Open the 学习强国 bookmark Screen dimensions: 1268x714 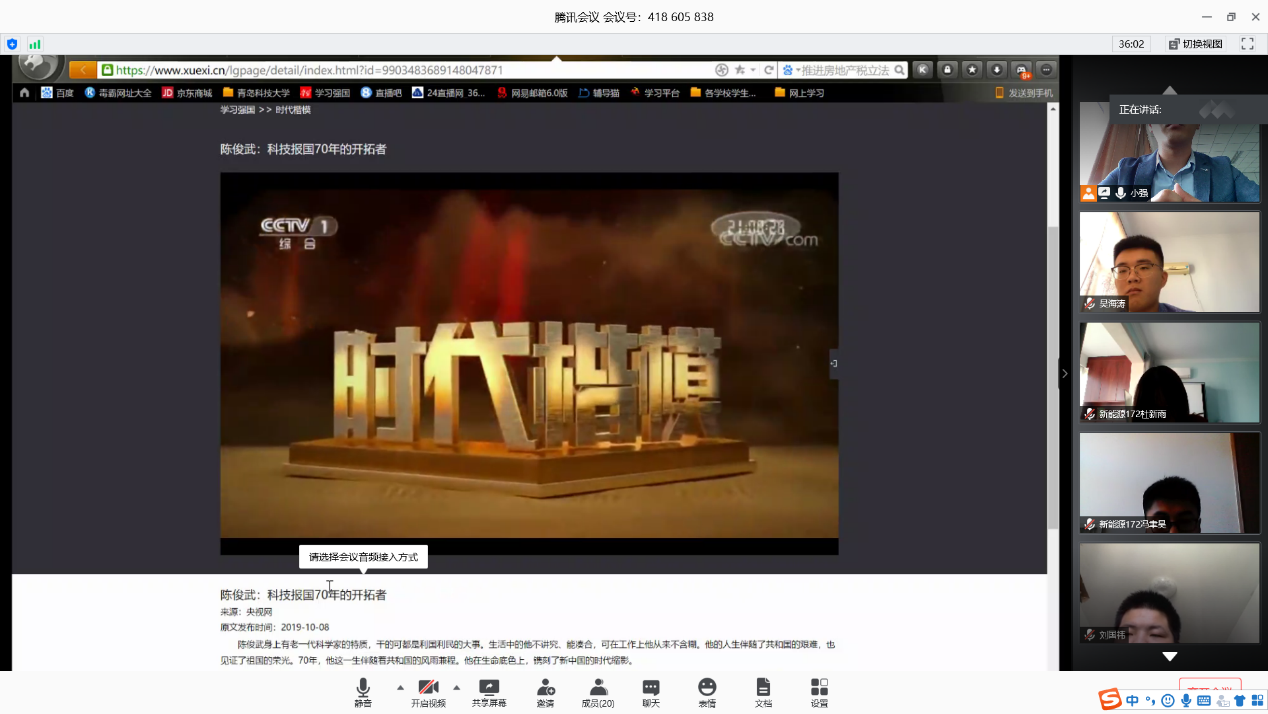click(x=325, y=93)
